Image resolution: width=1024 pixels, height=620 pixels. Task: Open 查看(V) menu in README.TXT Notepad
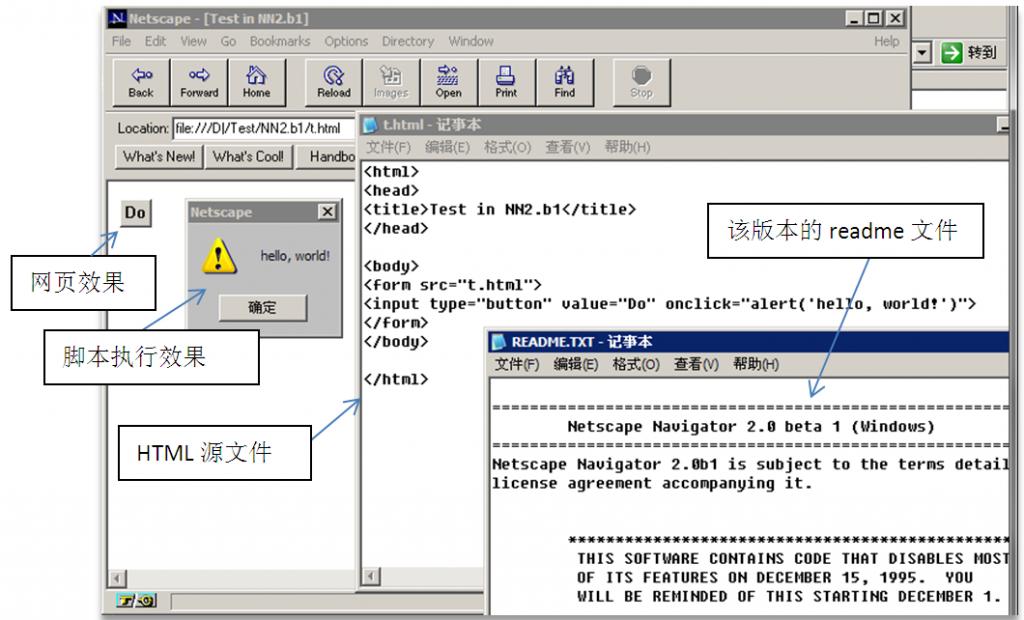click(x=696, y=364)
